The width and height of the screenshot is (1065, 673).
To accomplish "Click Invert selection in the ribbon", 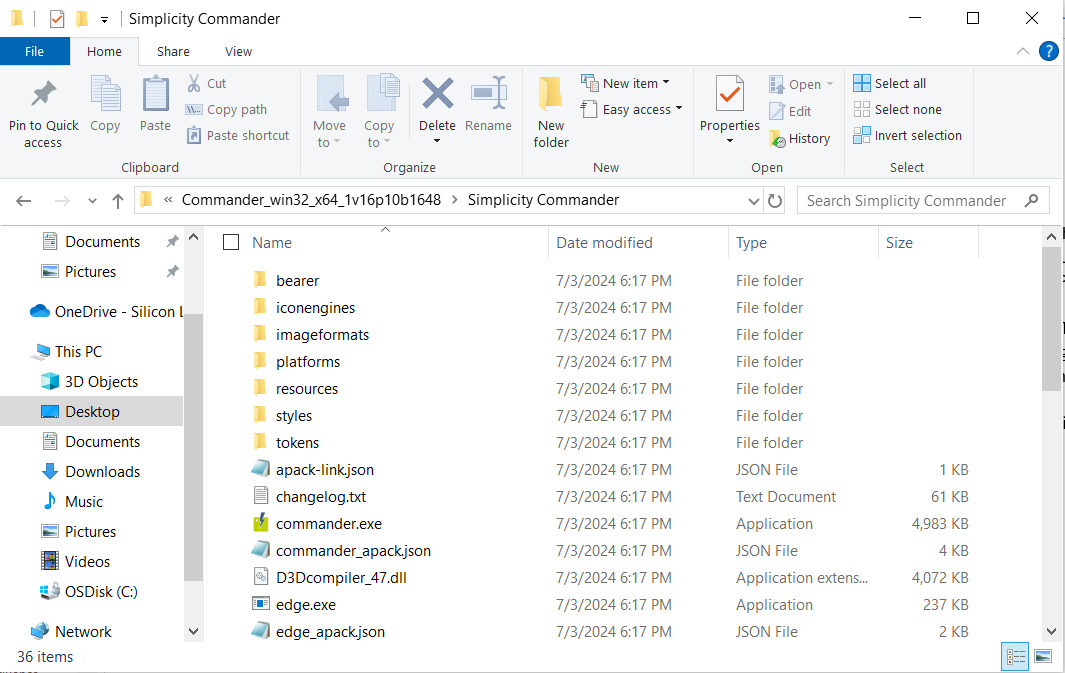I will [907, 135].
